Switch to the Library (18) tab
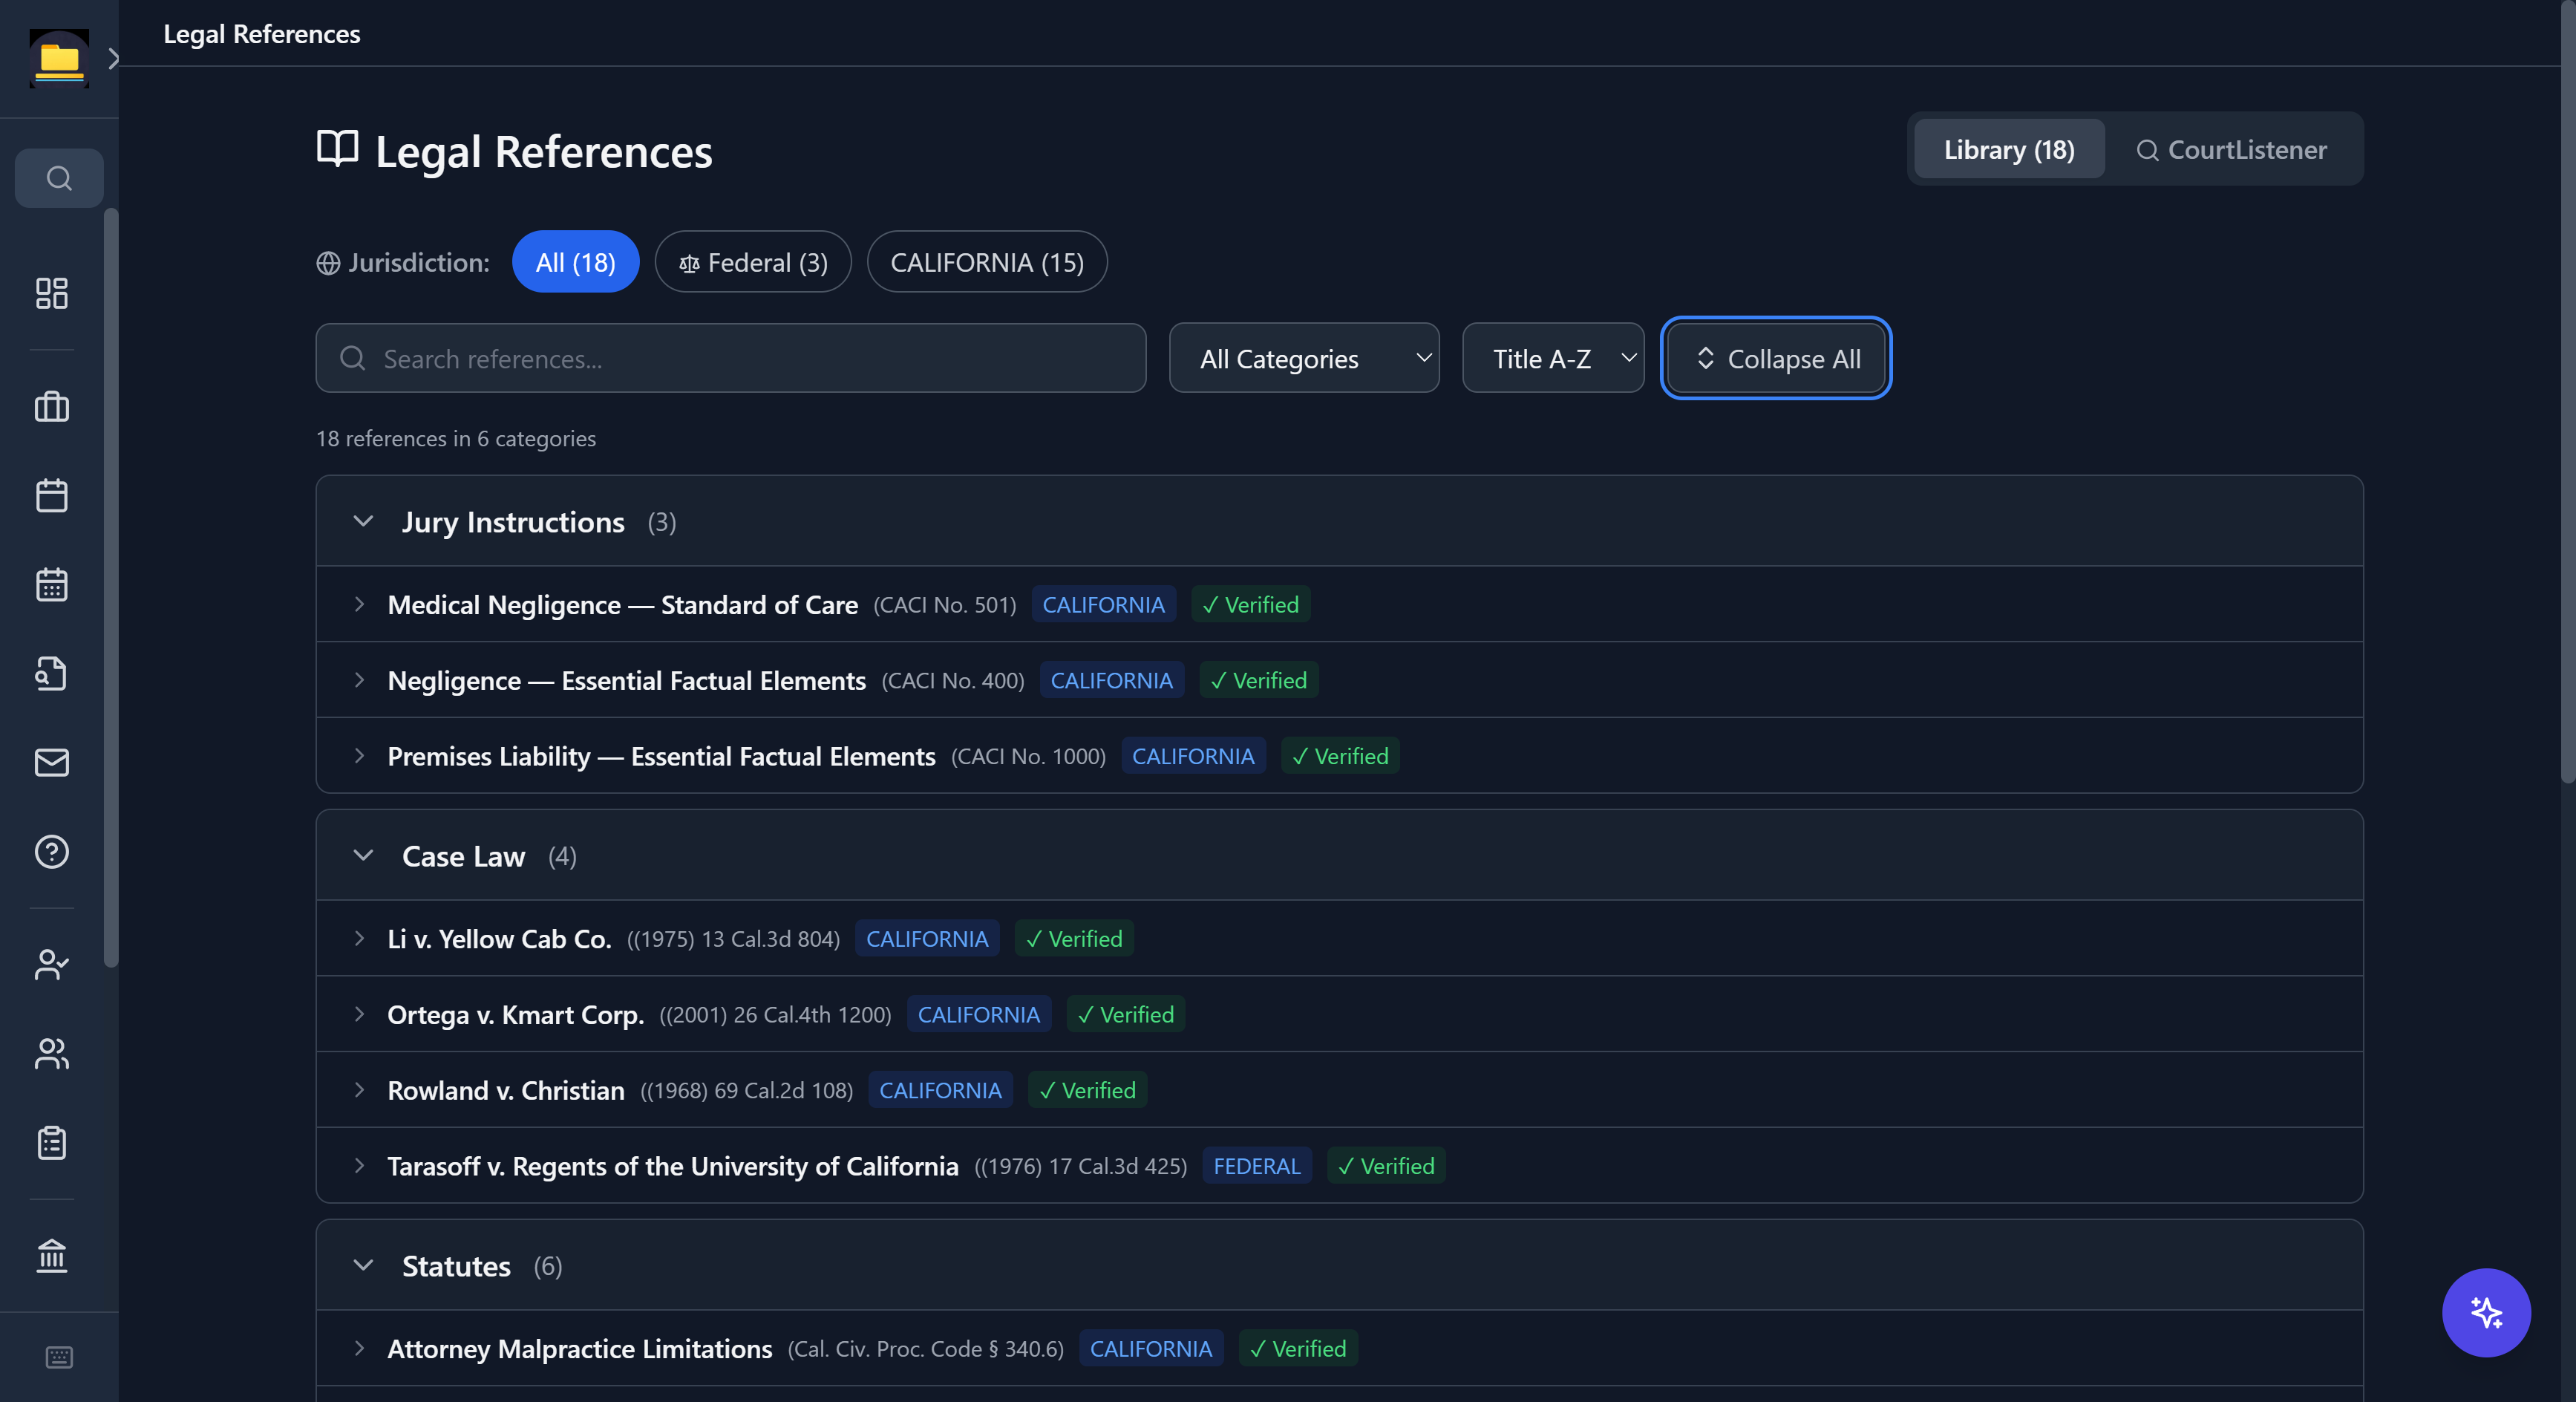The image size is (2576, 1402). point(2008,149)
